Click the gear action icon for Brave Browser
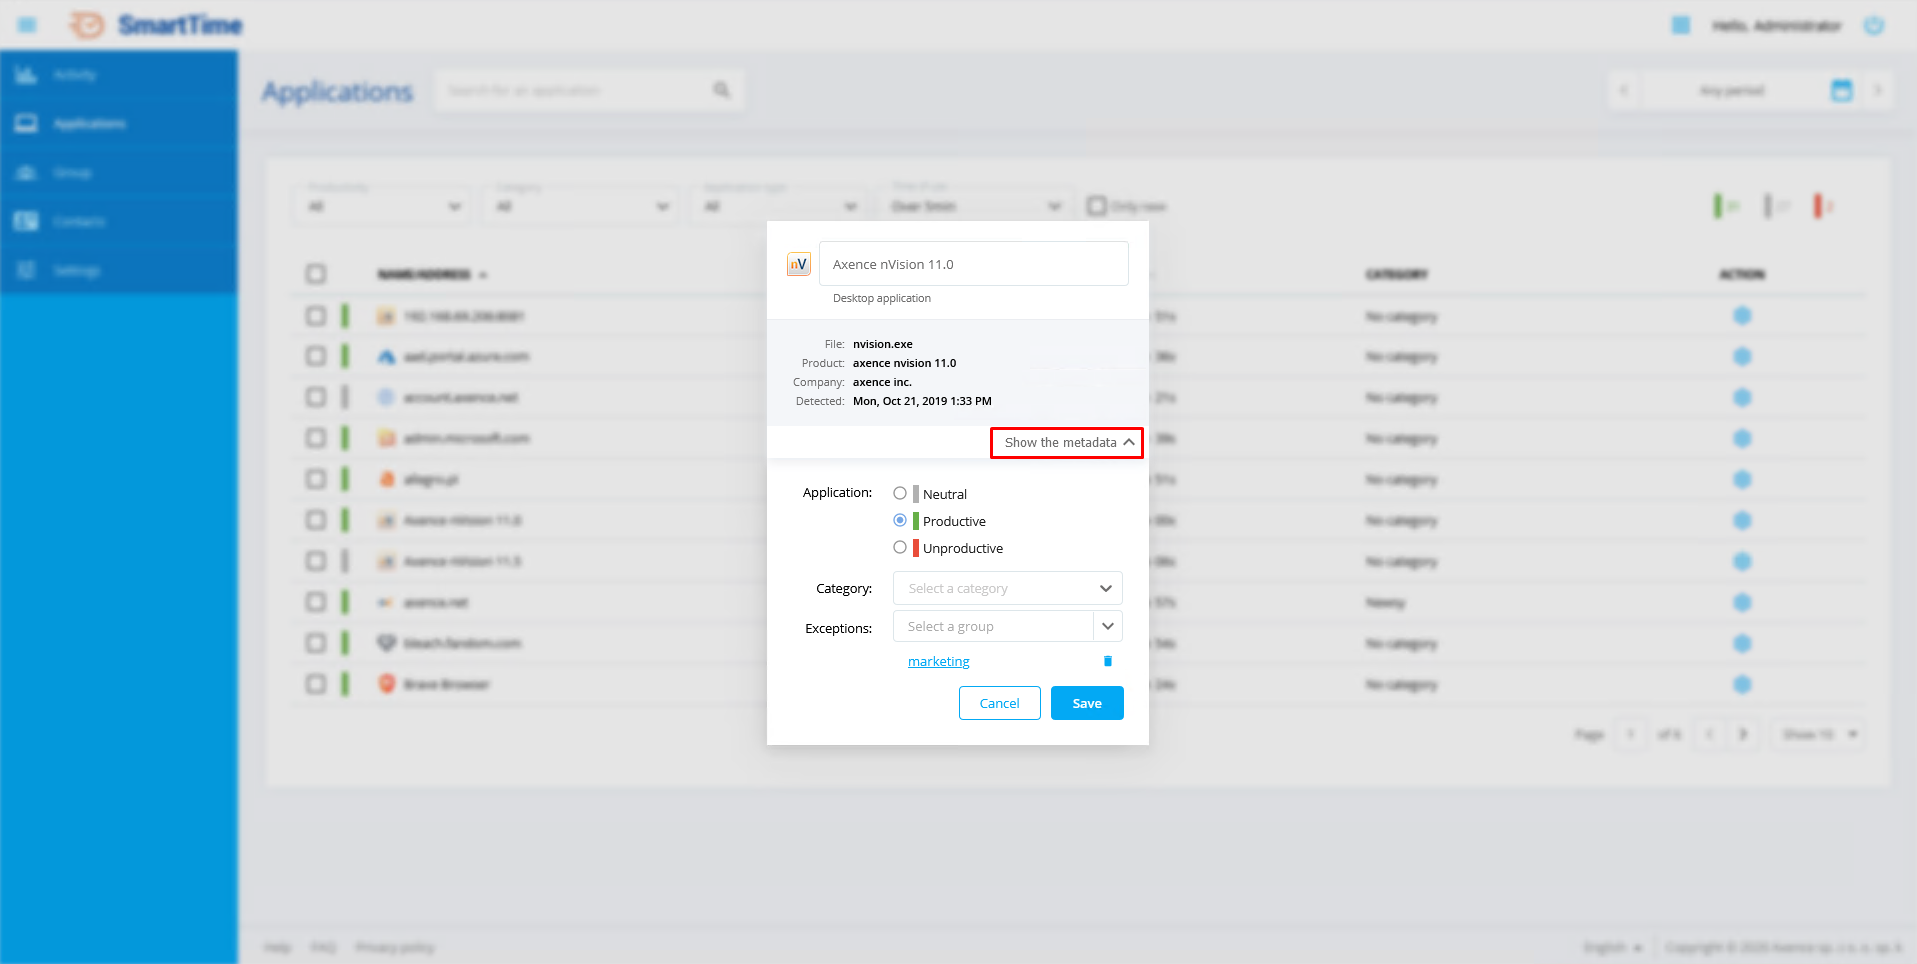This screenshot has height=964, width=1917. click(1742, 685)
